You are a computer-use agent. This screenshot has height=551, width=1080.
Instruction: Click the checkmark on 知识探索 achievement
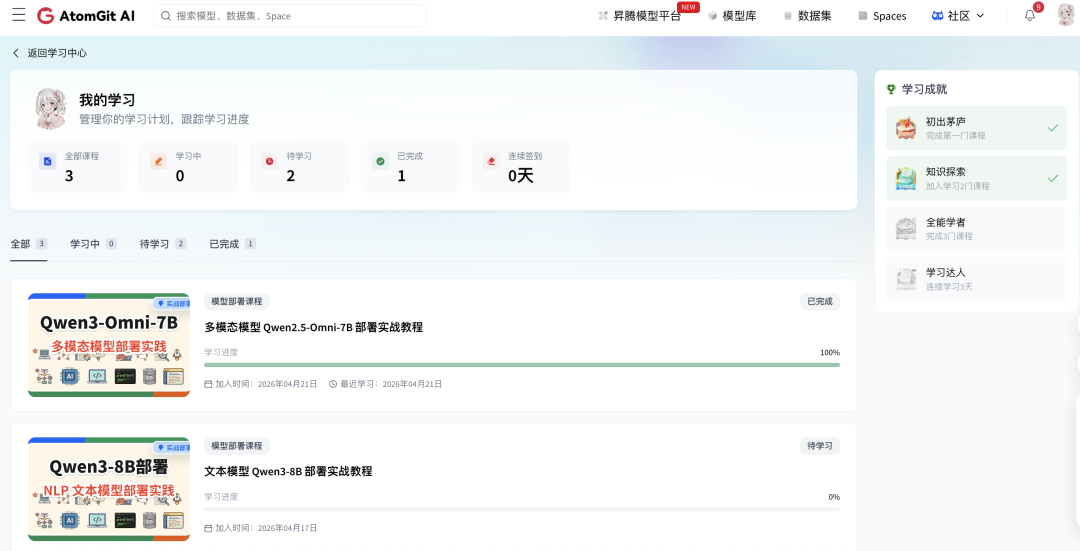pyautogui.click(x=1052, y=178)
